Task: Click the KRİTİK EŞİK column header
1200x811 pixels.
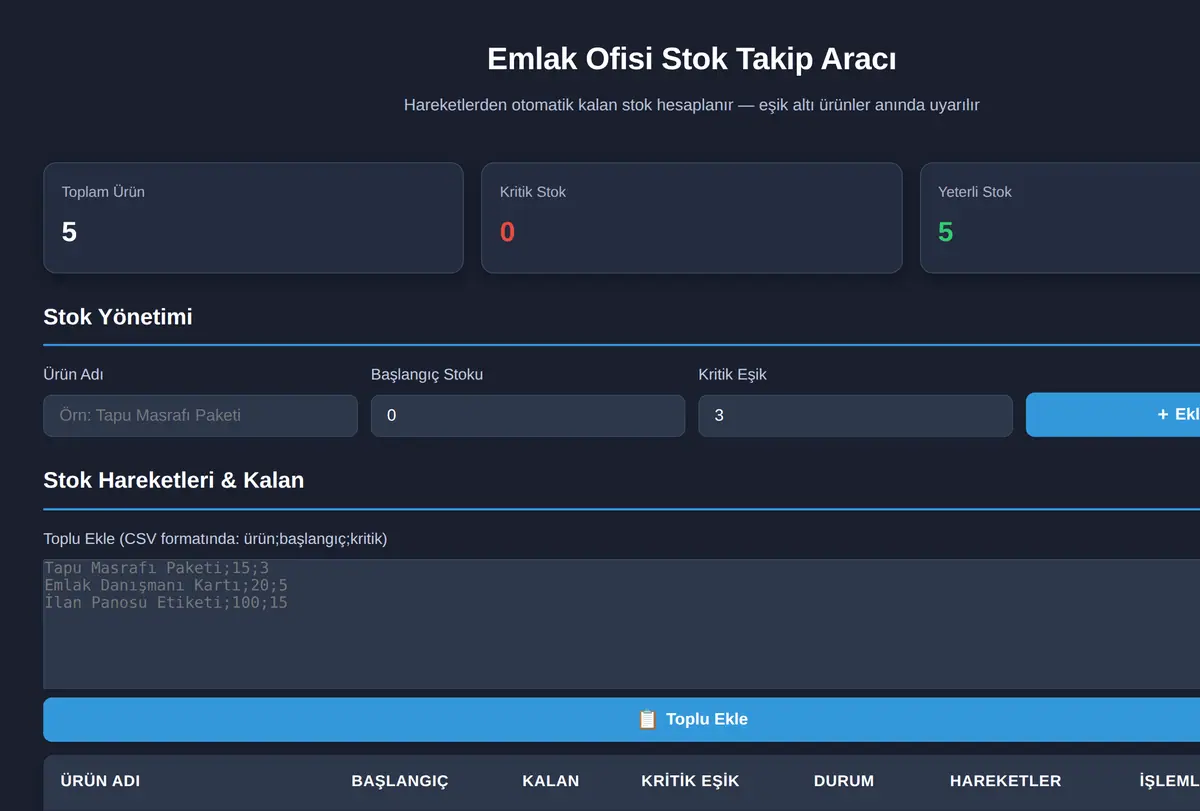Action: (690, 780)
